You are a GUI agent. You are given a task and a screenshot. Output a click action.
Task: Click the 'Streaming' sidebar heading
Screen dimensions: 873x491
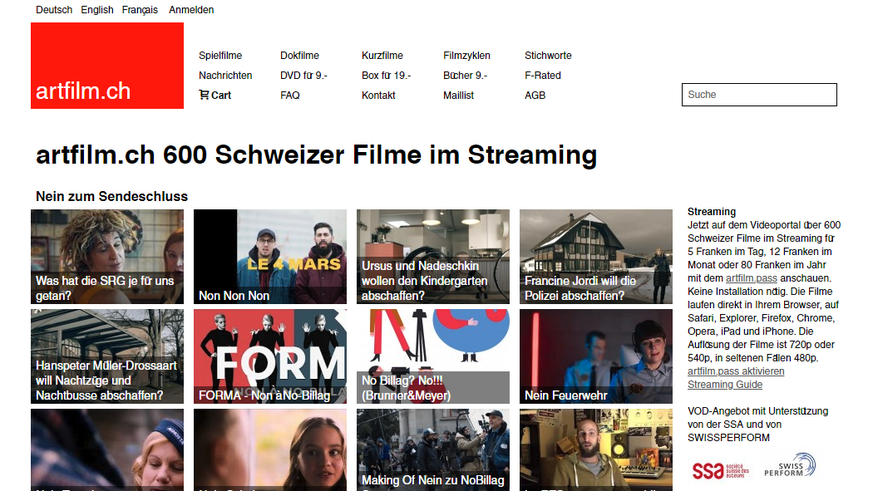pos(712,212)
